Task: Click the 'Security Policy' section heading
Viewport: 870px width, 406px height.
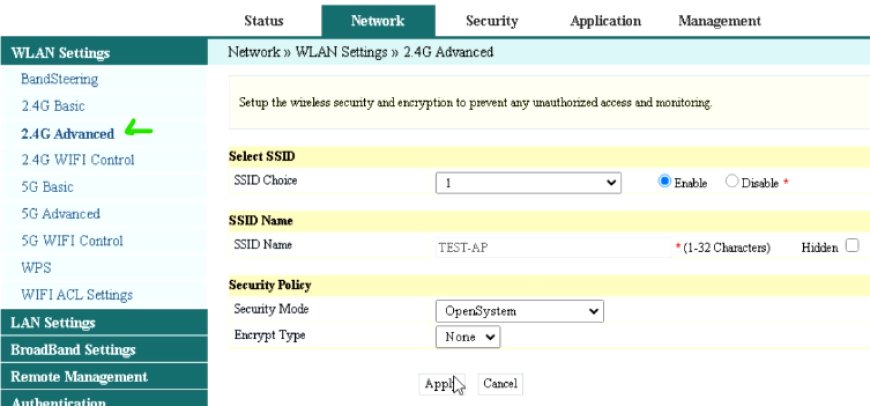Action: click(270, 285)
